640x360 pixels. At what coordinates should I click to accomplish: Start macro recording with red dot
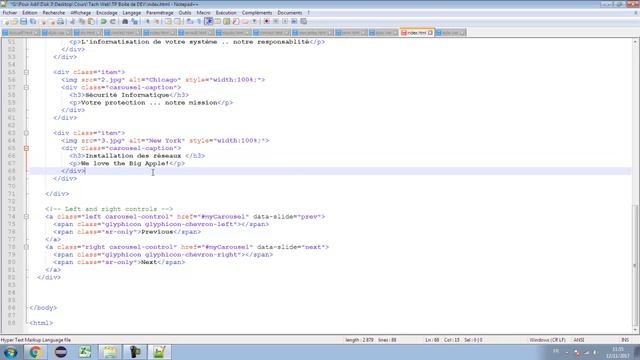(x=266, y=21)
